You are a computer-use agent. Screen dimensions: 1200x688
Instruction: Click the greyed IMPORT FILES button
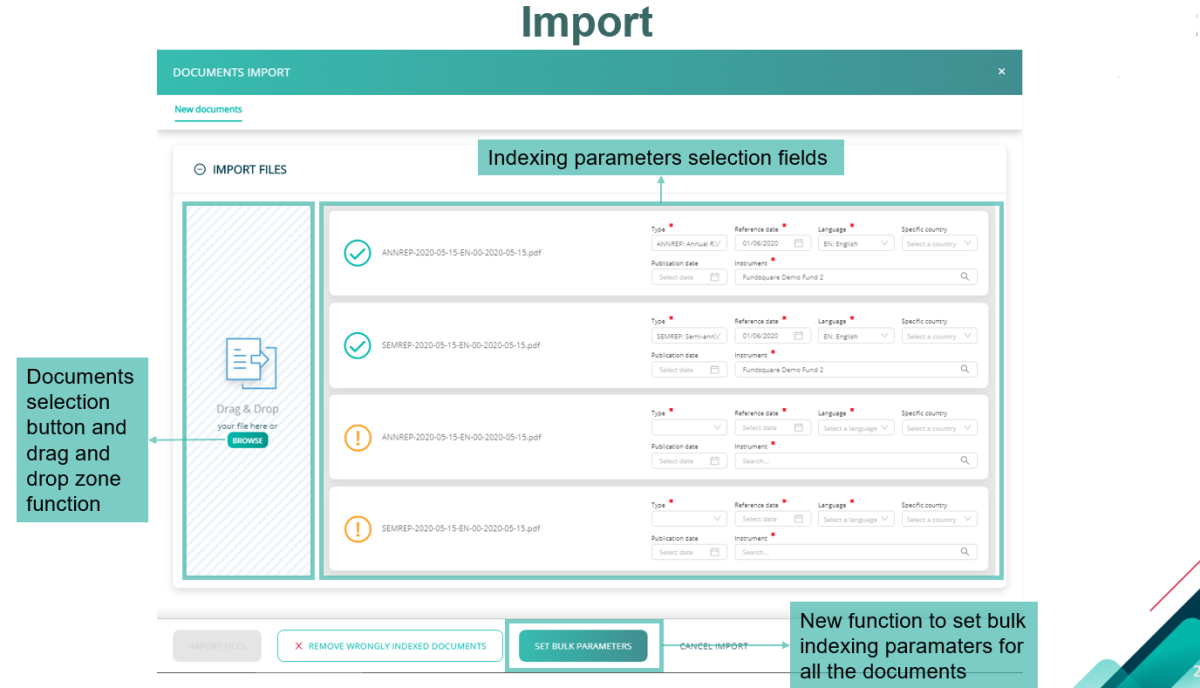pos(217,646)
